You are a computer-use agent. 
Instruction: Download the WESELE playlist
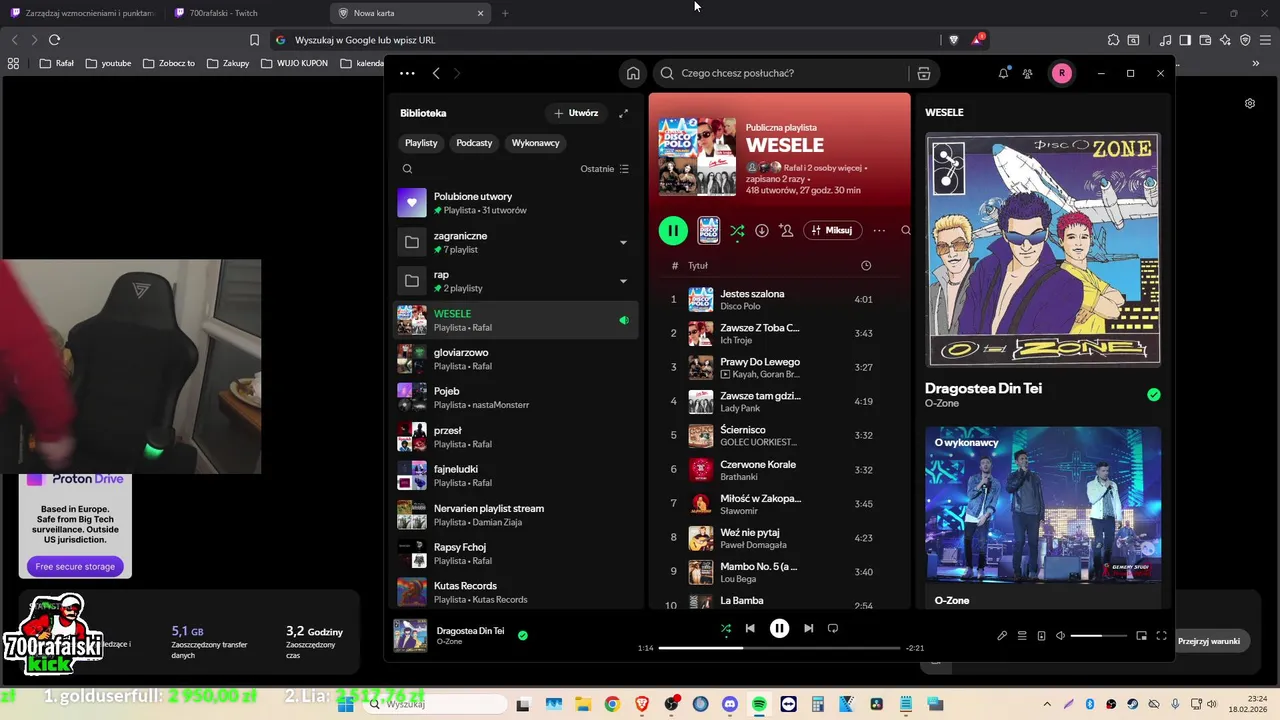pyautogui.click(x=762, y=230)
